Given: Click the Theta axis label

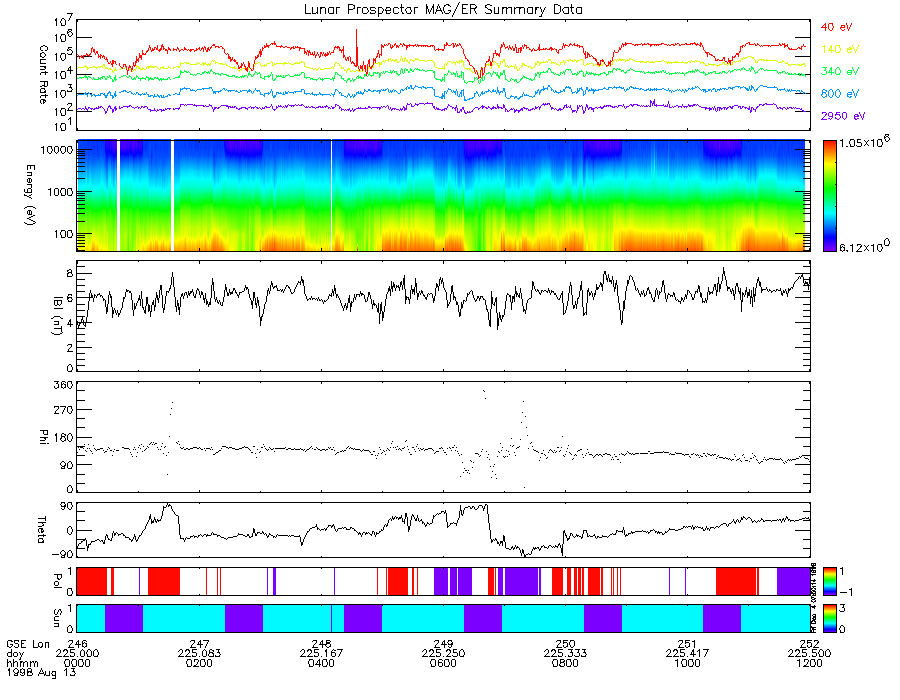Looking at the screenshot, I should [x=41, y=529].
